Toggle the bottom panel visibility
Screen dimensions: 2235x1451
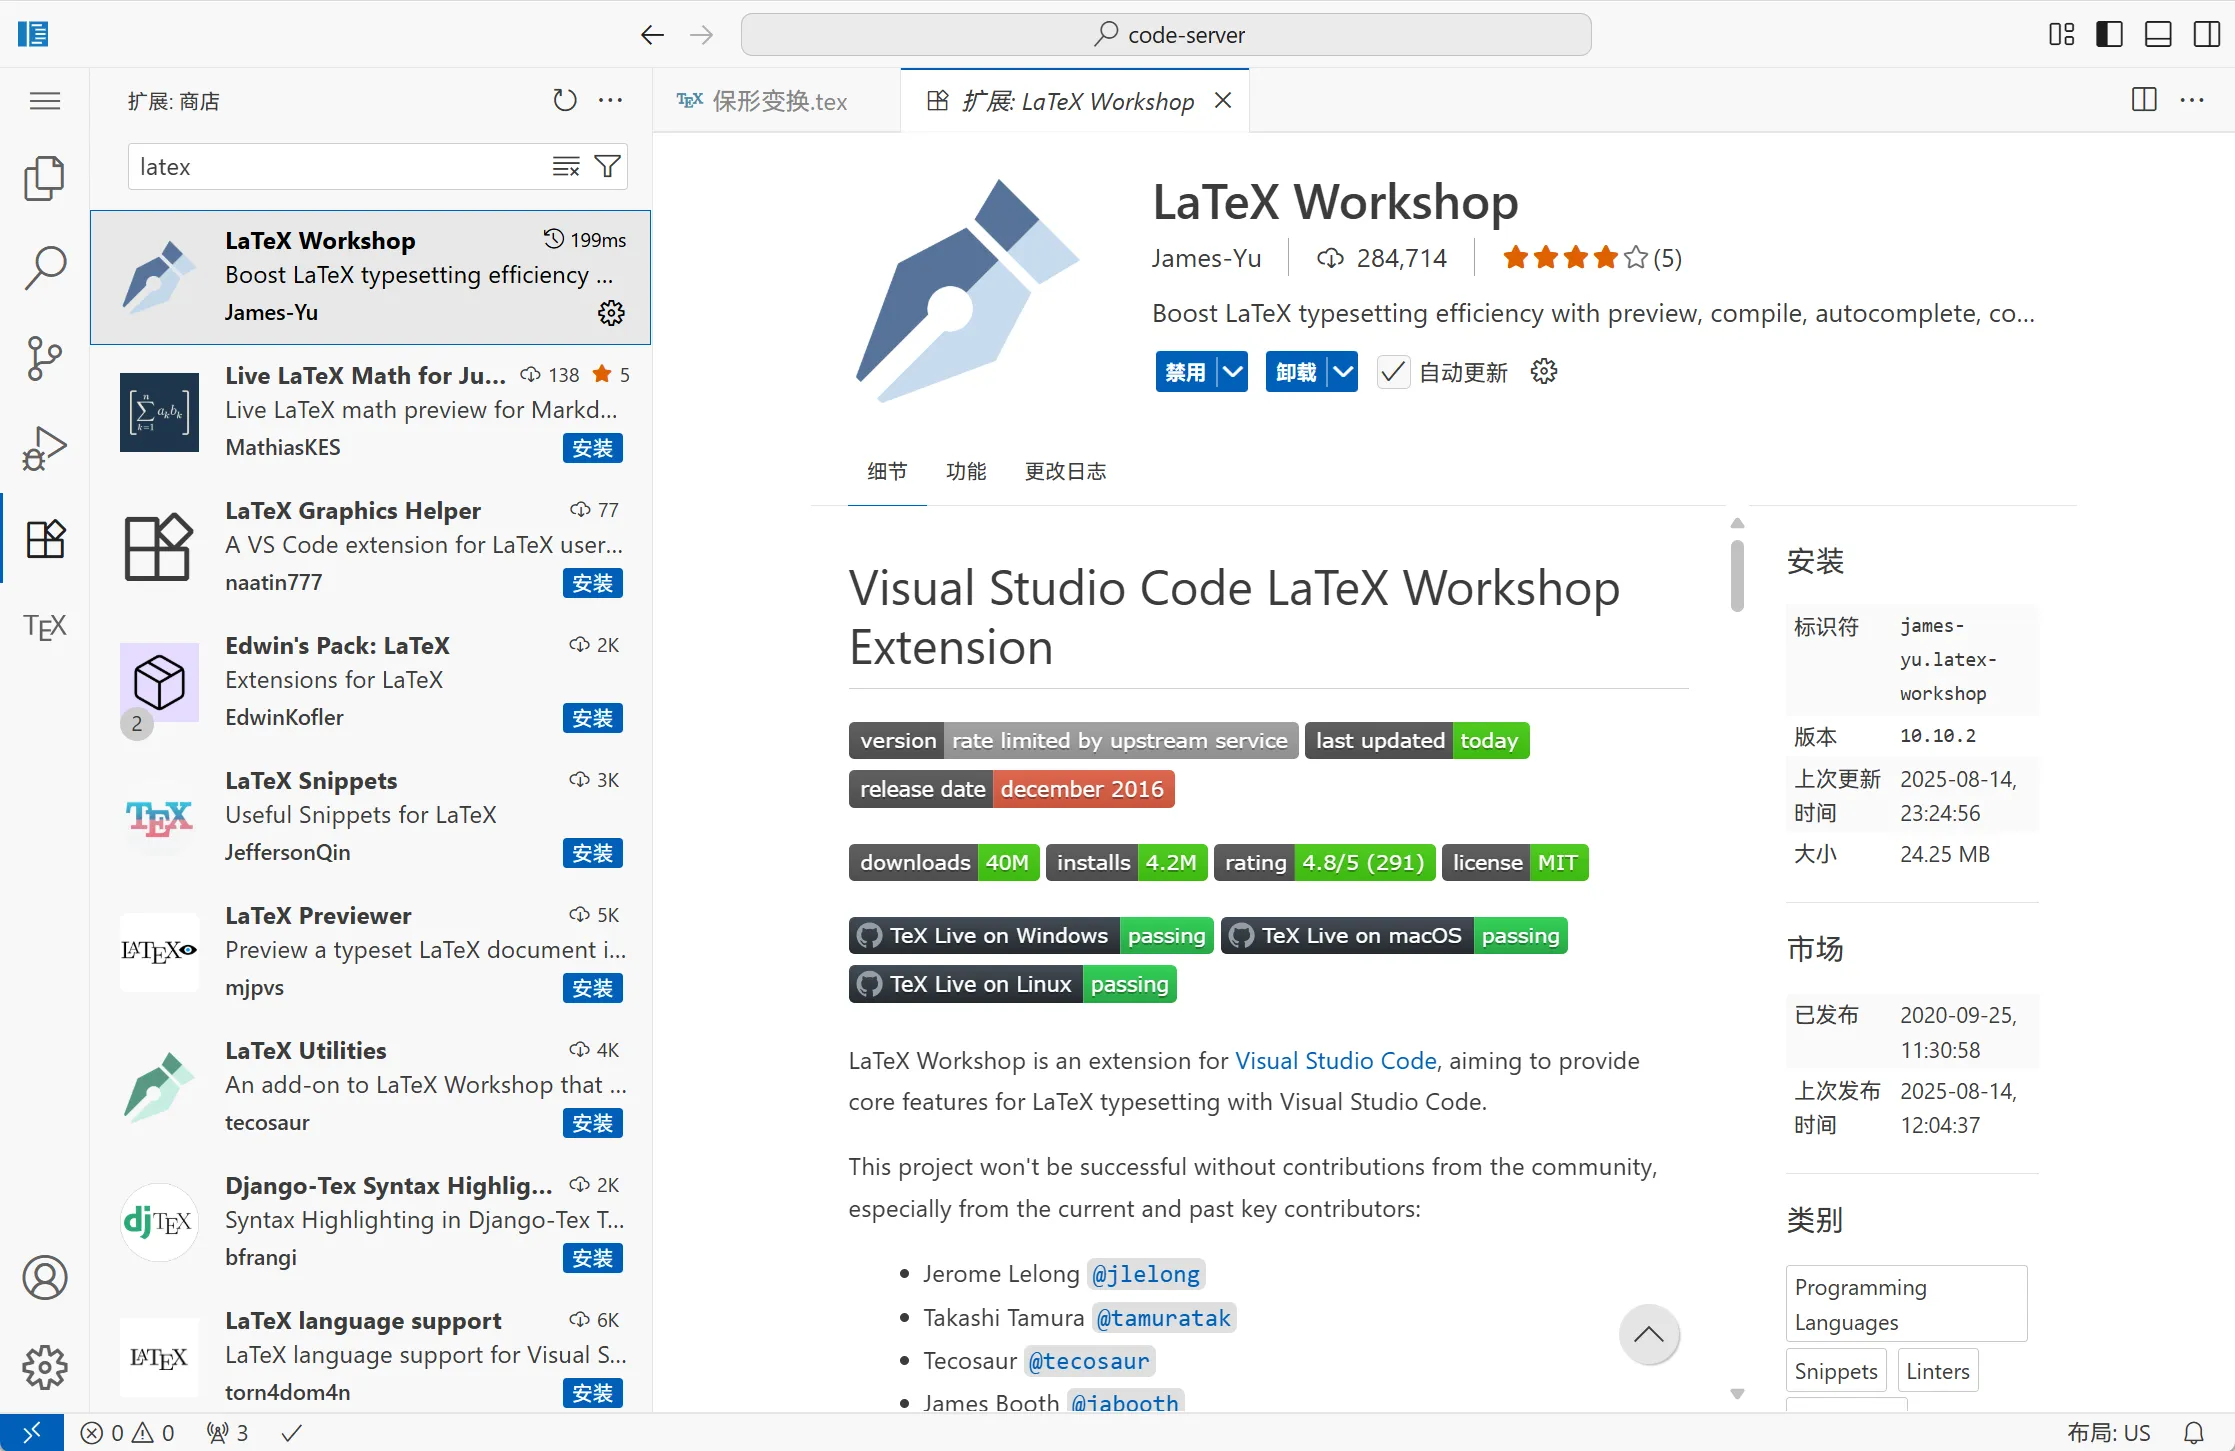(2158, 35)
